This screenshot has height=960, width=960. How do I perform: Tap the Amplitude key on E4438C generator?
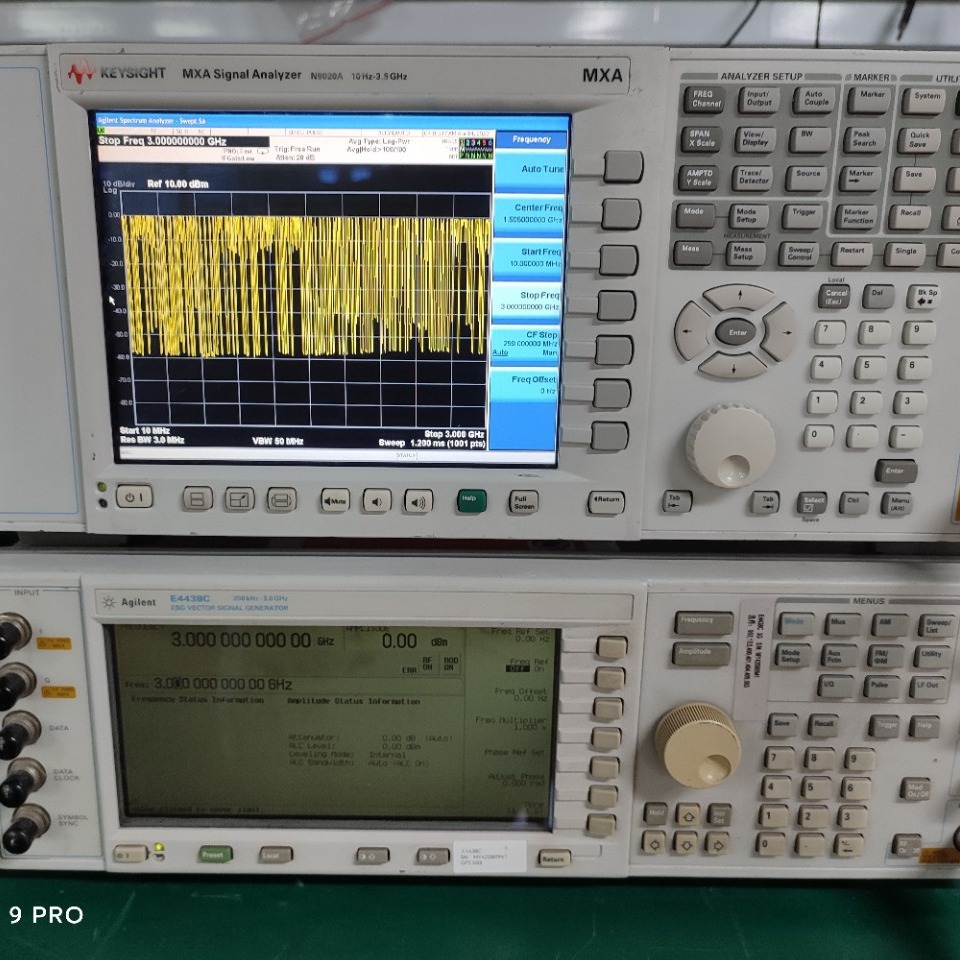(x=701, y=654)
